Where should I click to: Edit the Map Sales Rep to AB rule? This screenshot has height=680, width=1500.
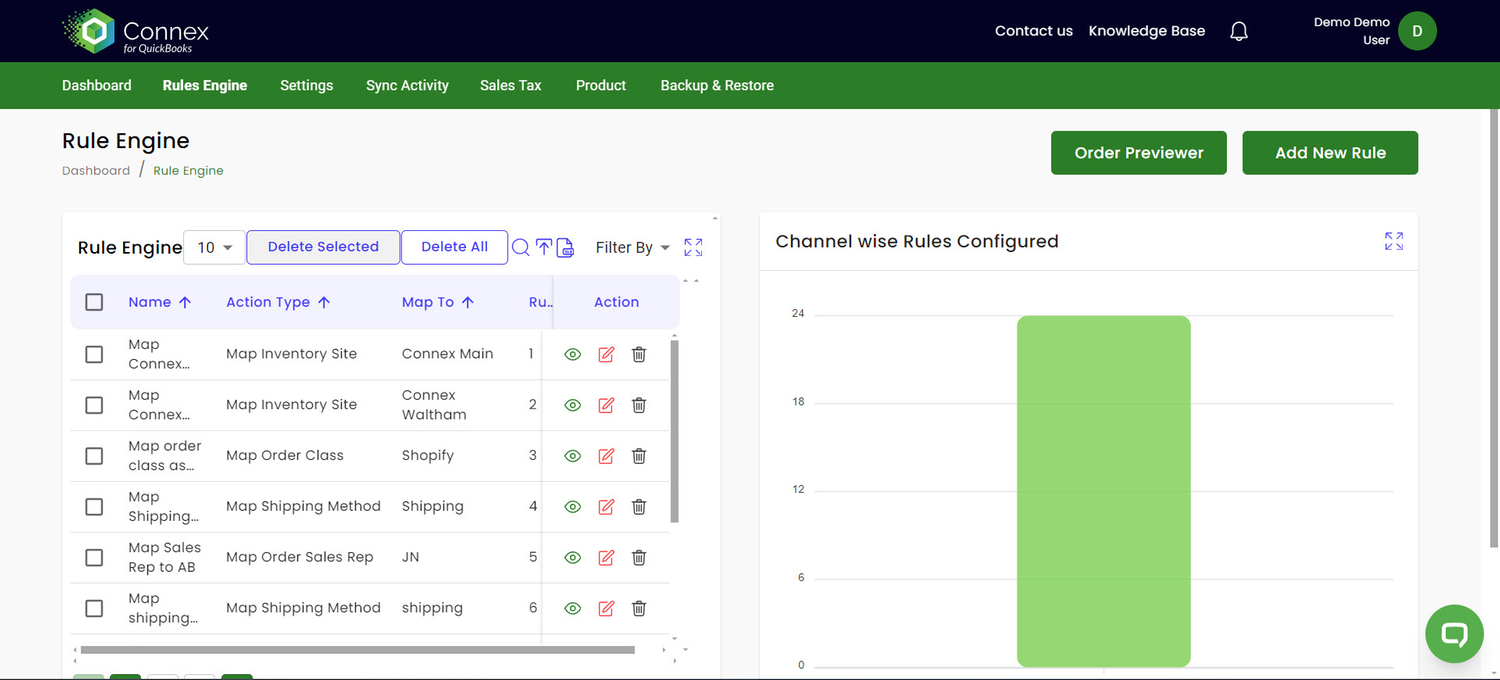tap(606, 557)
